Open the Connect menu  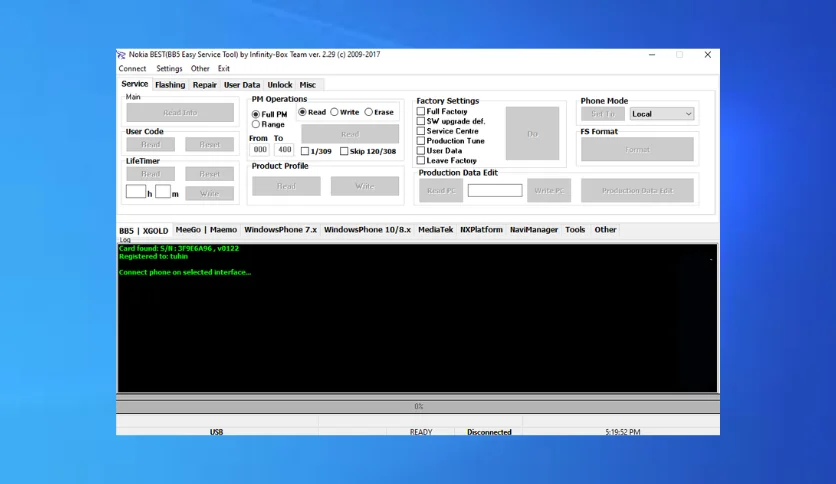coord(132,69)
